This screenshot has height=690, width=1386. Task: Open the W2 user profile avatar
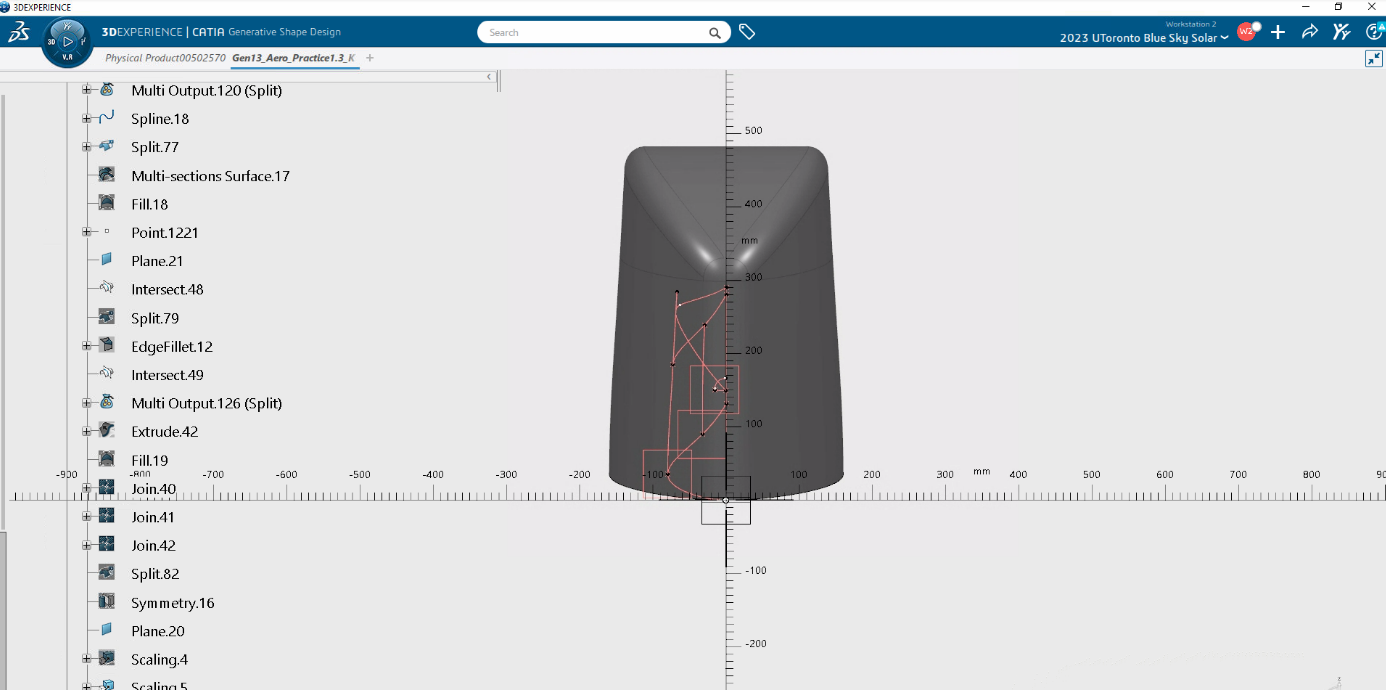click(x=1246, y=32)
